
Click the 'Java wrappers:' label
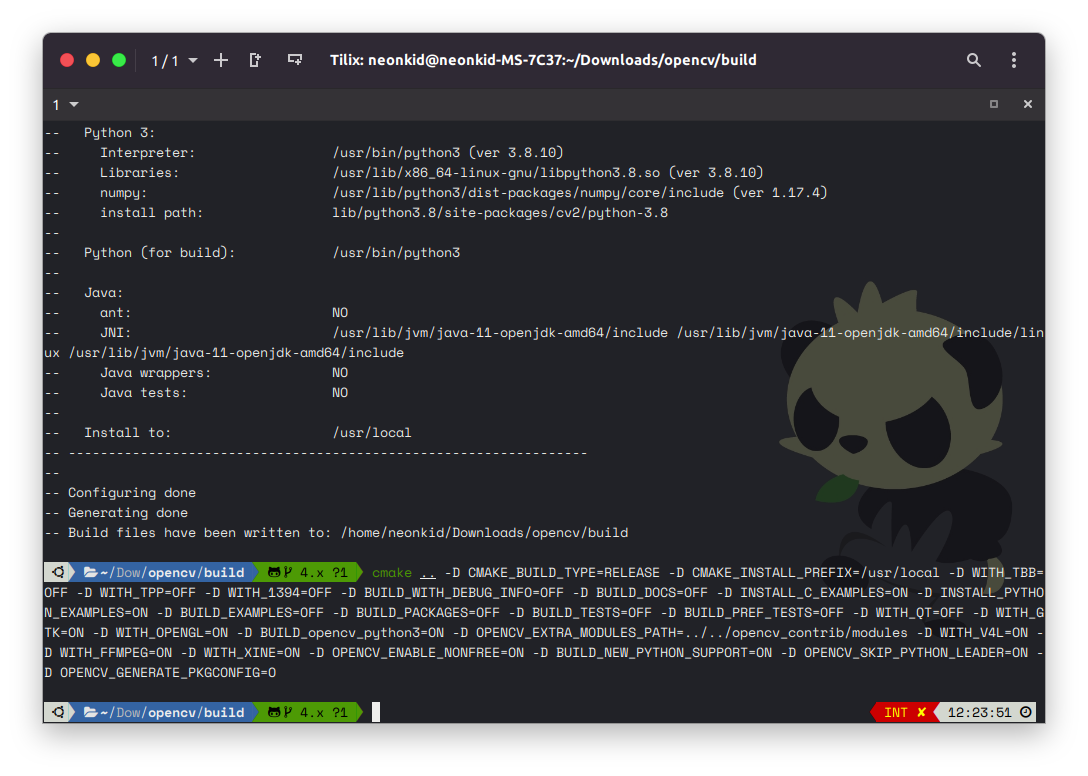click(x=155, y=373)
